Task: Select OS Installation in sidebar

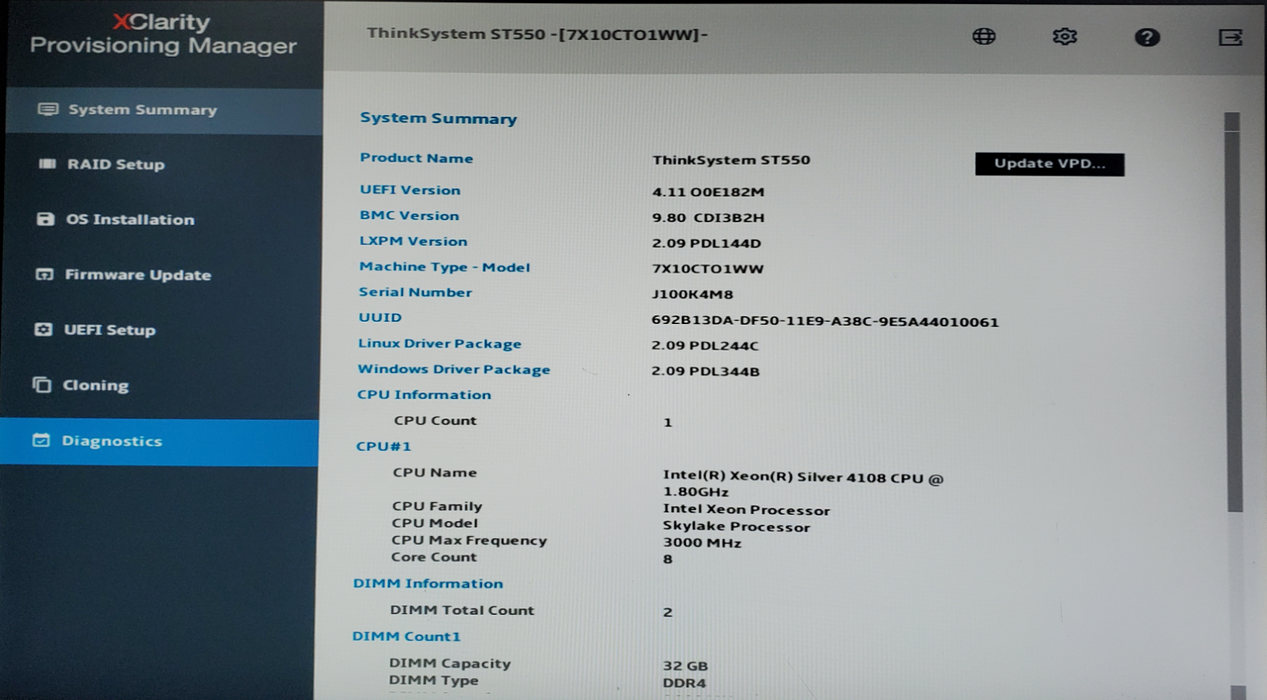Action: click(161, 219)
